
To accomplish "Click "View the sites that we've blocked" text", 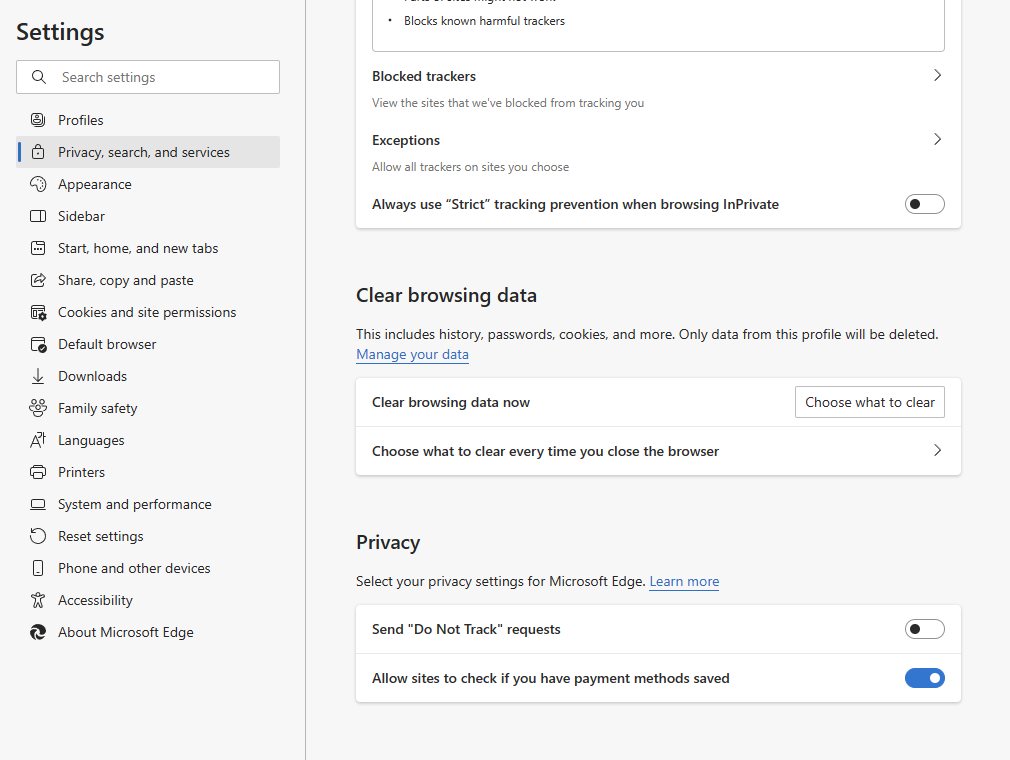I will pyautogui.click(x=508, y=102).
